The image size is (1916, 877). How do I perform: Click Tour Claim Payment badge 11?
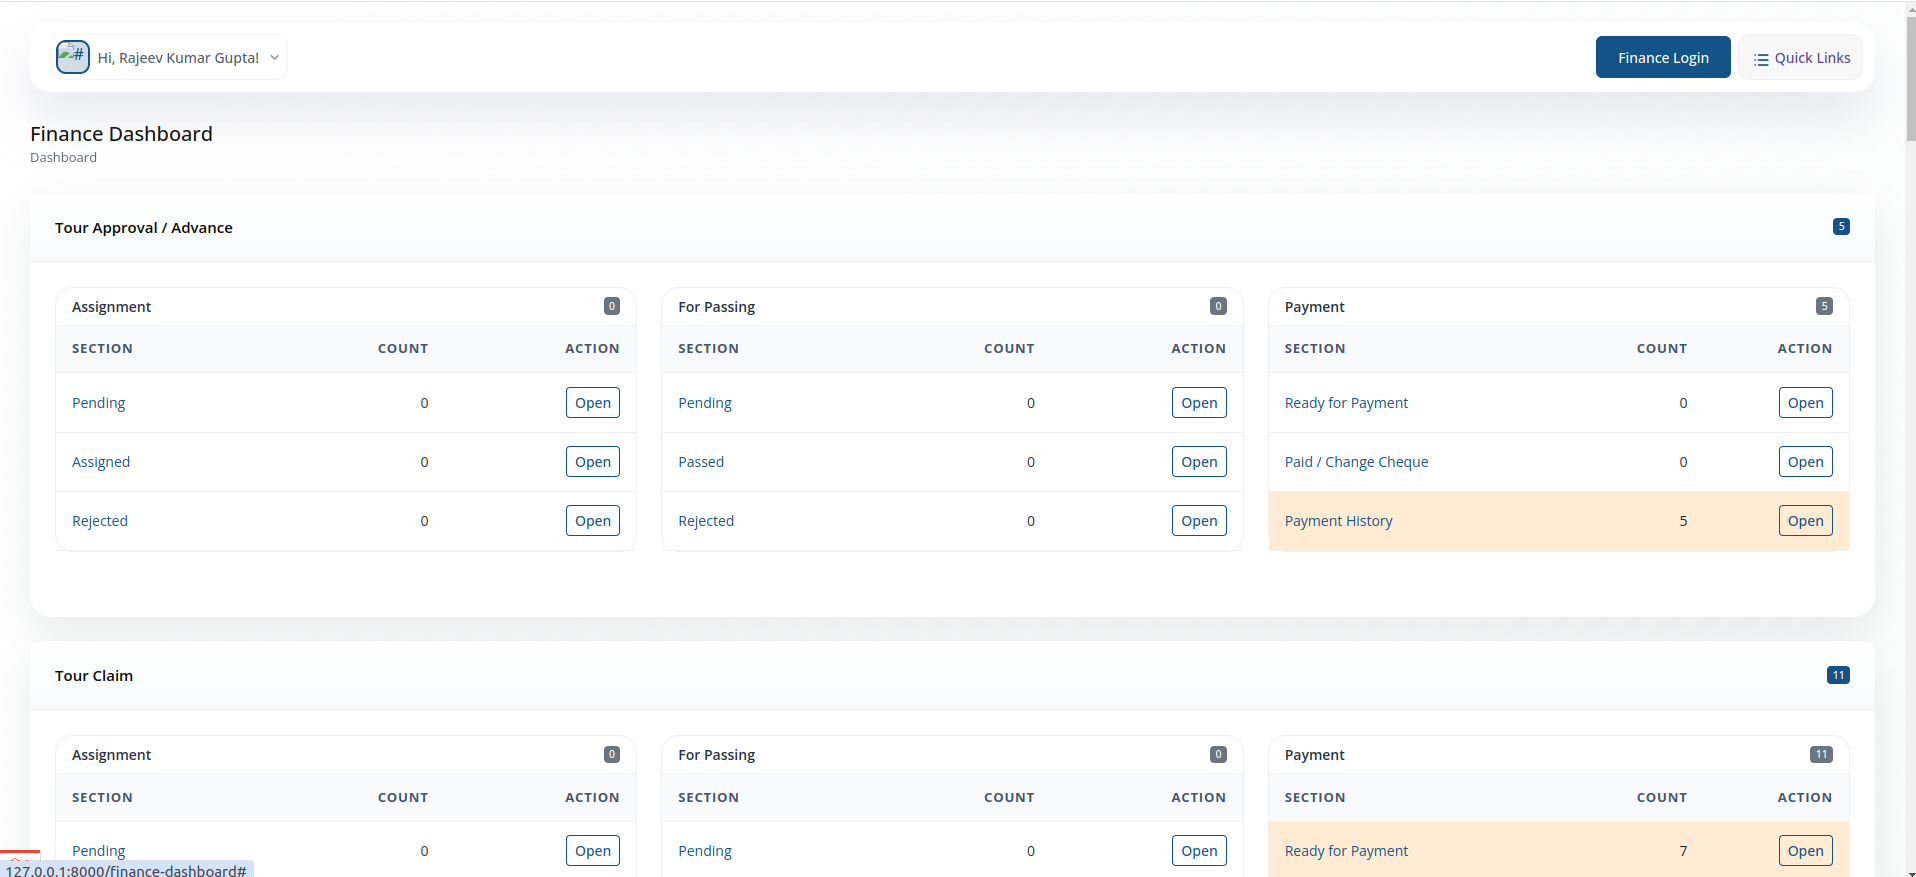[x=1821, y=754]
